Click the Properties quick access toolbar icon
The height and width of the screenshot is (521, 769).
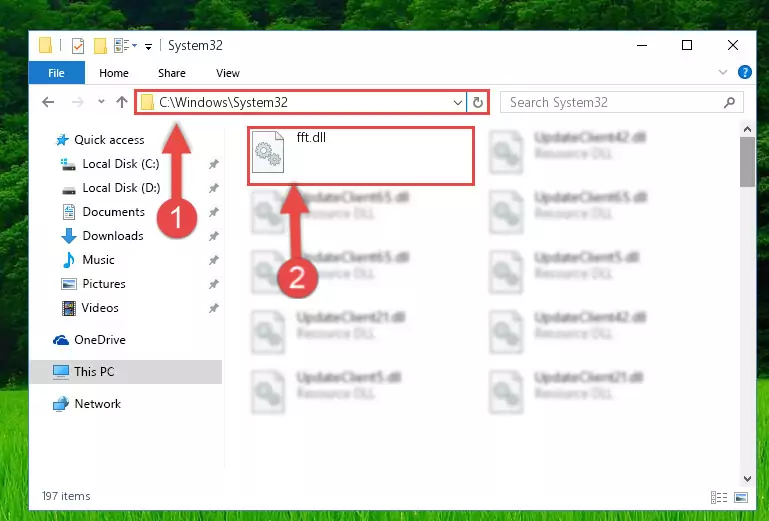[x=77, y=46]
